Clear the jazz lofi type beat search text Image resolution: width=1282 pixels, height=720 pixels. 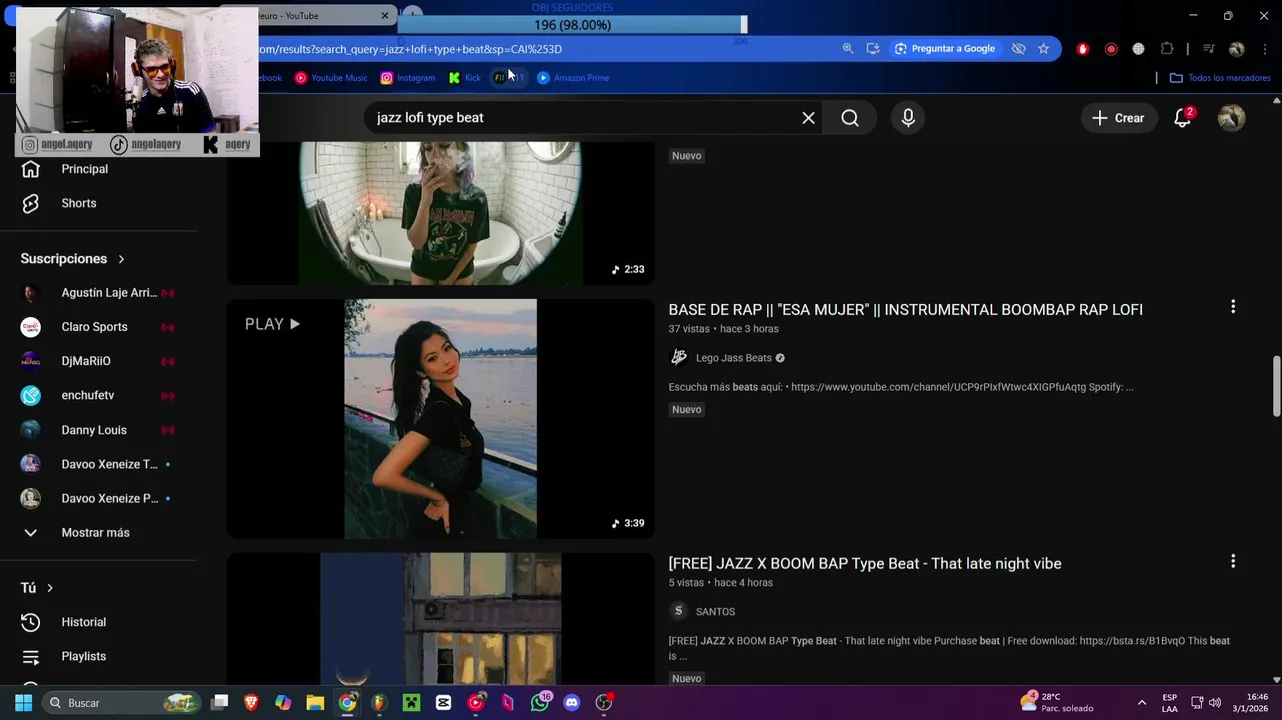coord(808,118)
